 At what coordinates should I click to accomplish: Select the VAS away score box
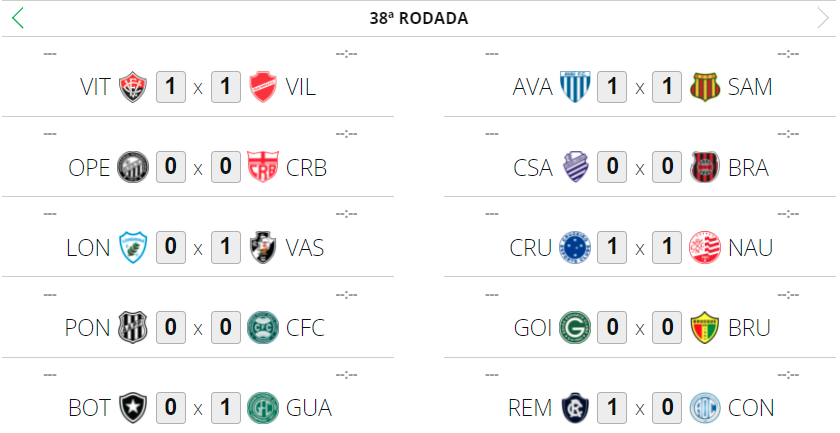[226, 247]
